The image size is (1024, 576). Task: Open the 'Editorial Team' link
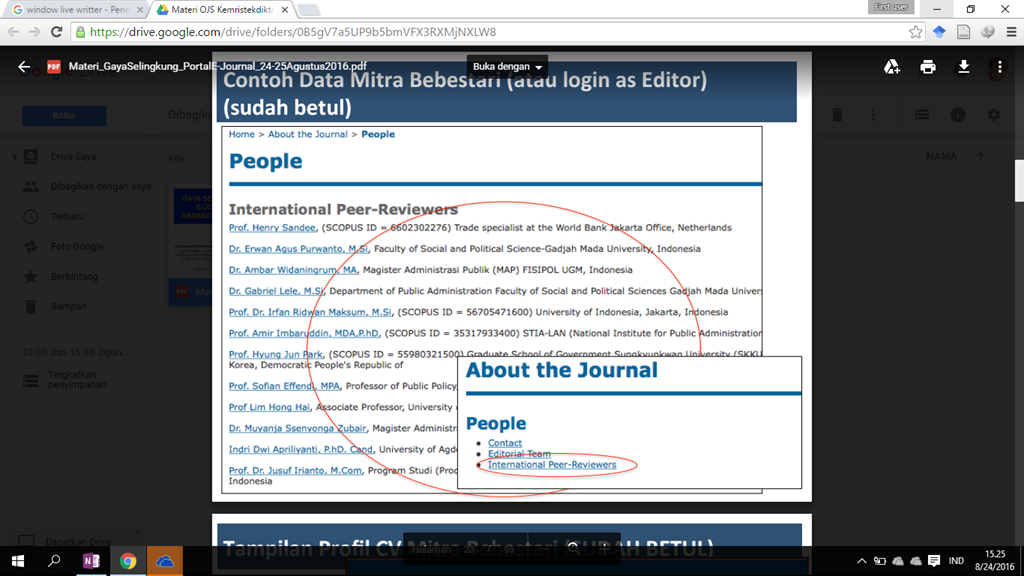click(519, 454)
